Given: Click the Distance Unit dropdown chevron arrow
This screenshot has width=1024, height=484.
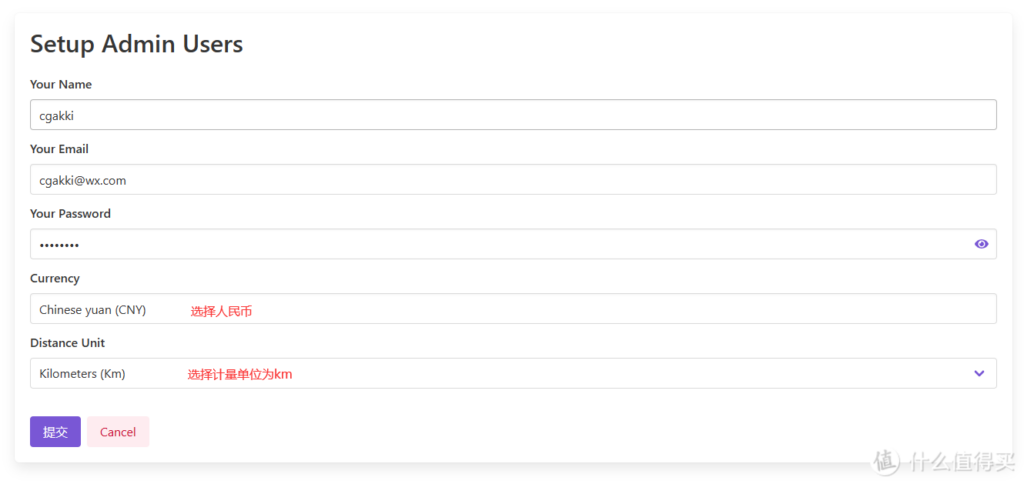Looking at the screenshot, I should [x=979, y=373].
